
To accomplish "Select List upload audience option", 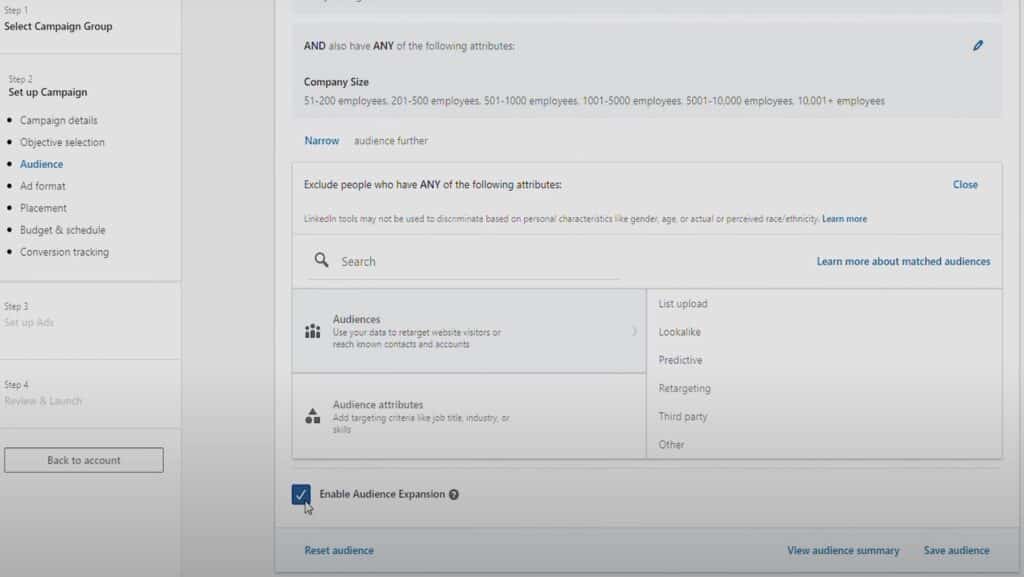I will click(x=683, y=304).
